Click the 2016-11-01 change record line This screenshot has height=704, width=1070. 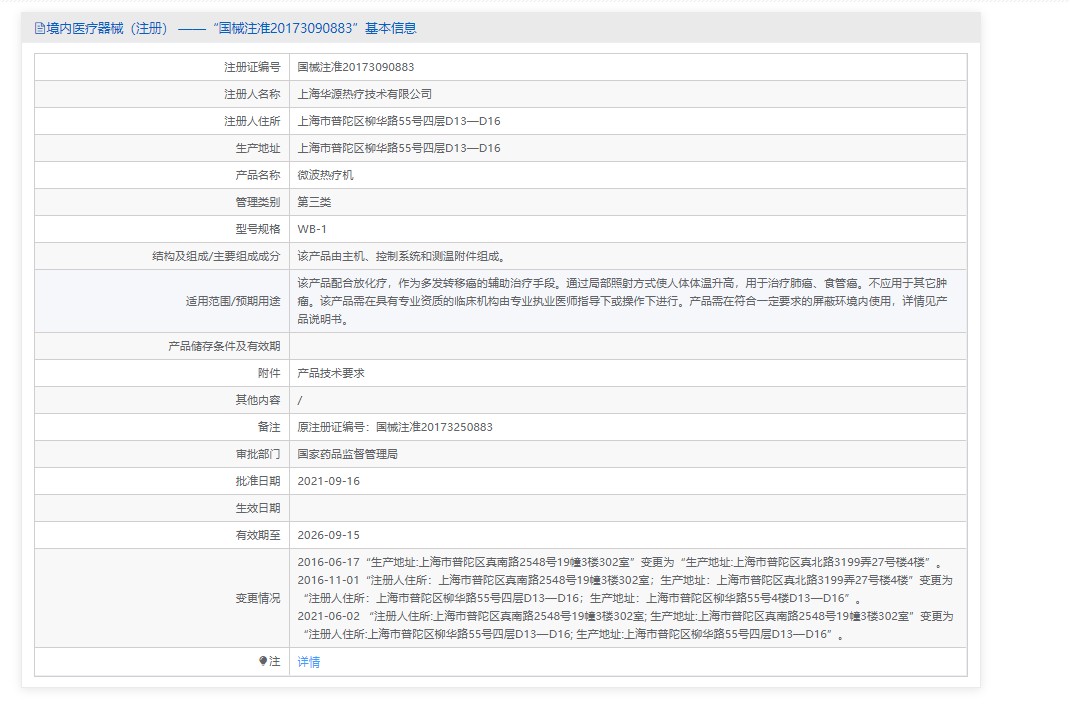[625, 589]
